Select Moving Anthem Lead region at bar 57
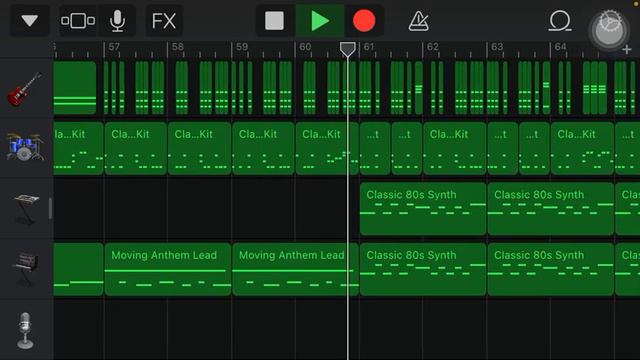The image size is (640, 360). (x=168, y=269)
